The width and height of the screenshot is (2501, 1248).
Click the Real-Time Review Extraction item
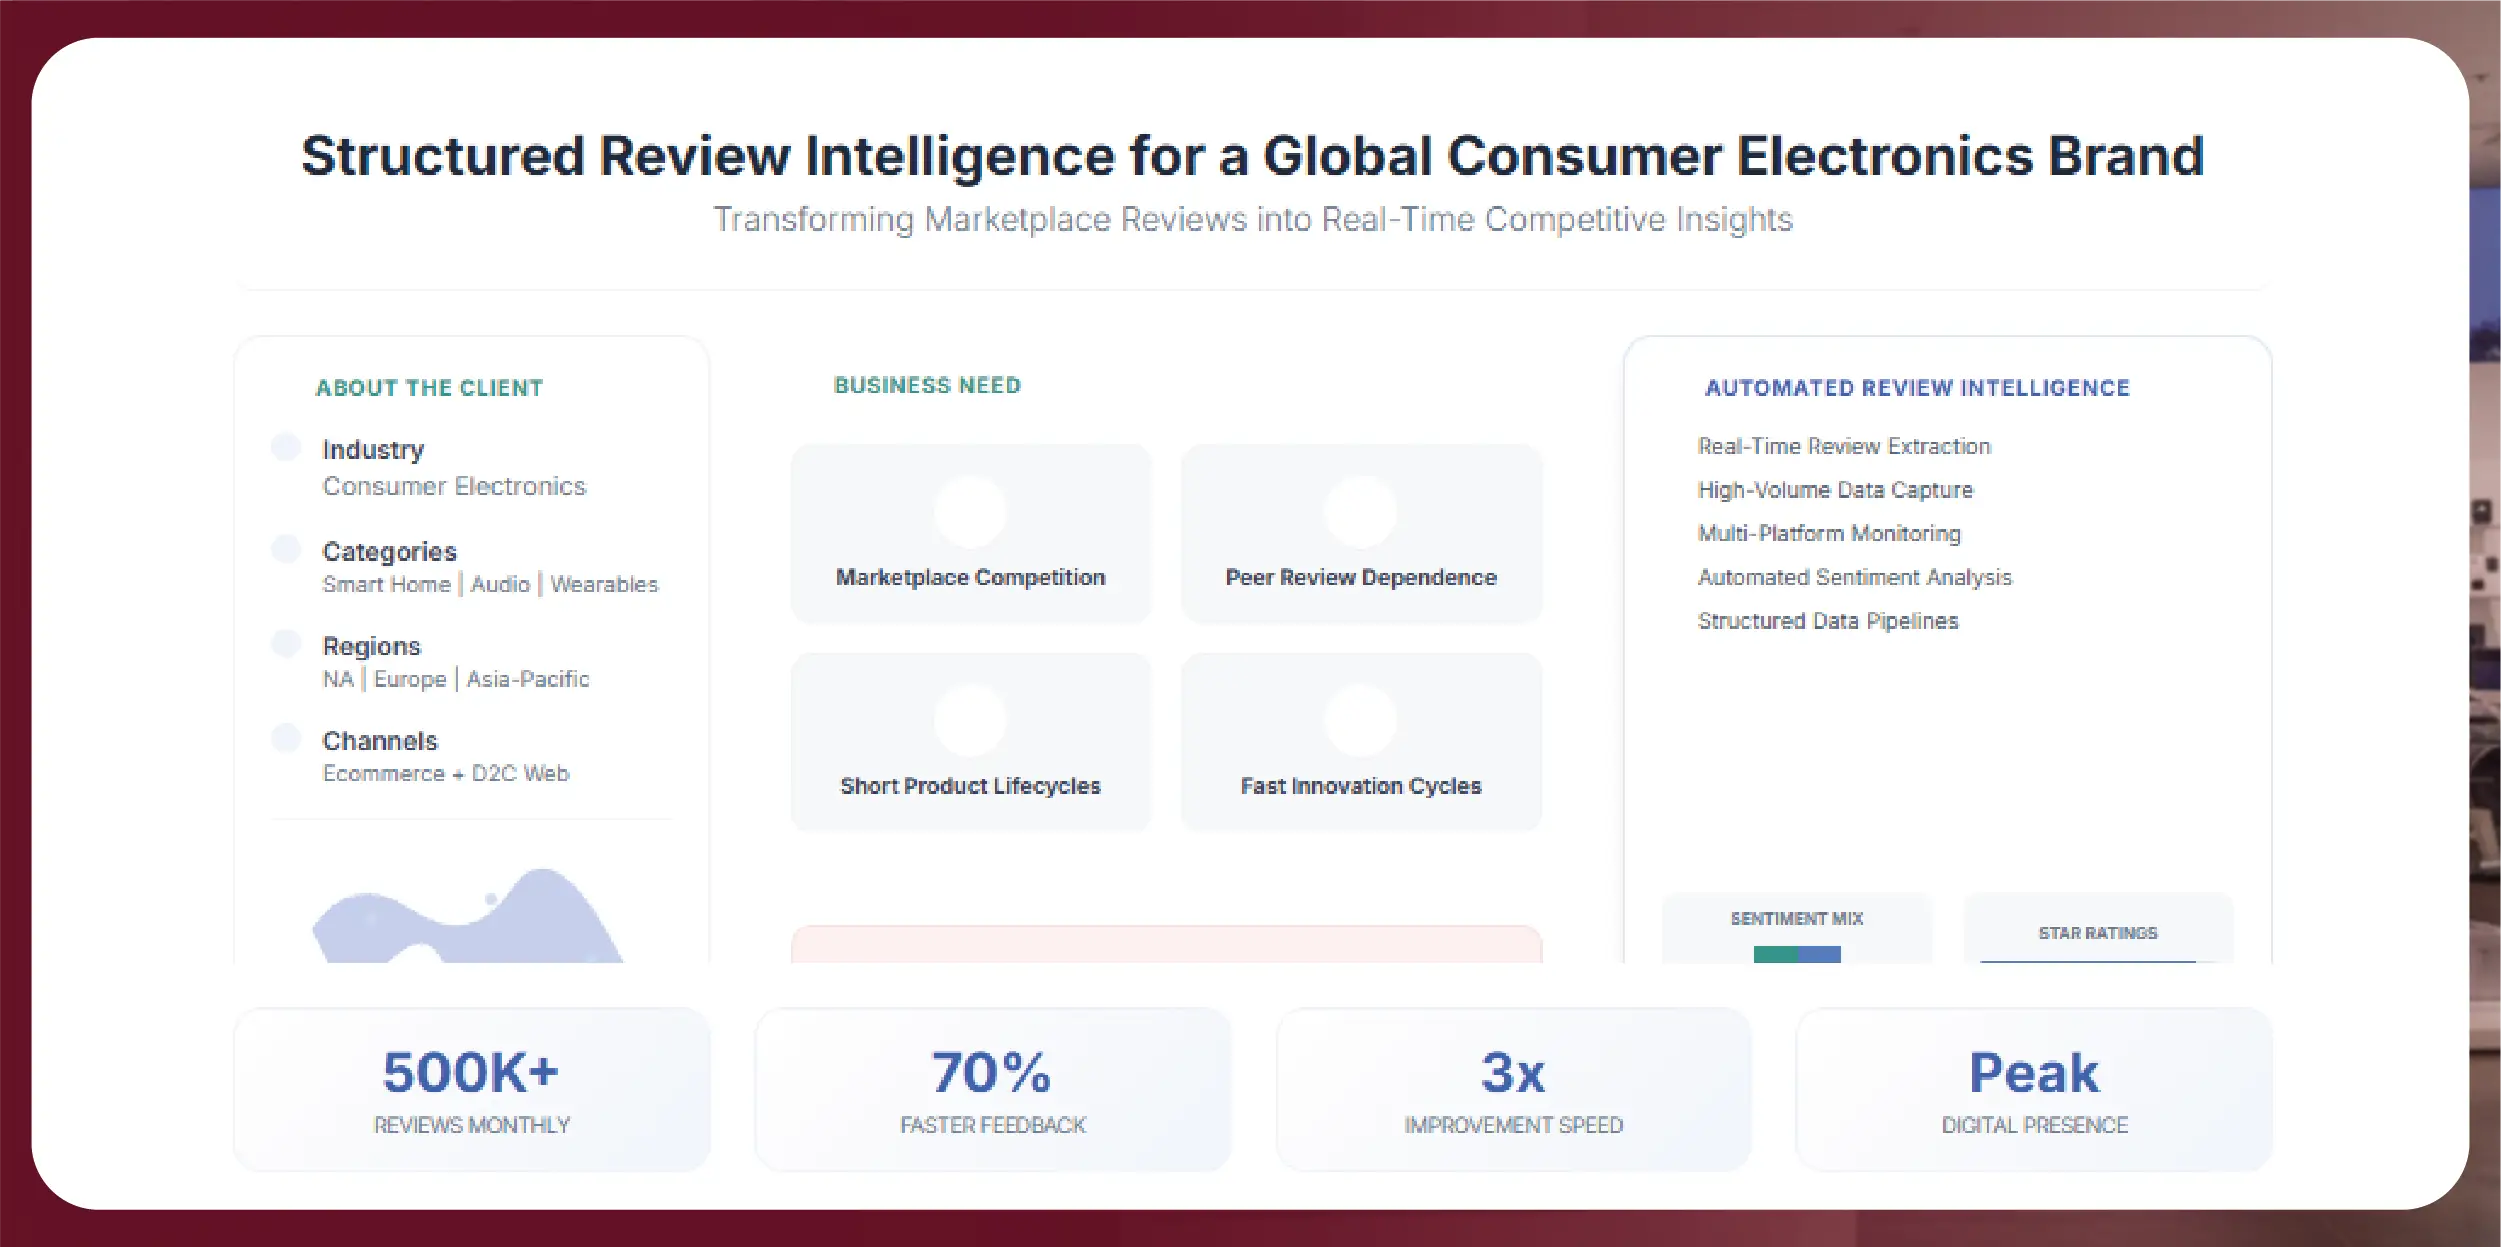click(1844, 447)
